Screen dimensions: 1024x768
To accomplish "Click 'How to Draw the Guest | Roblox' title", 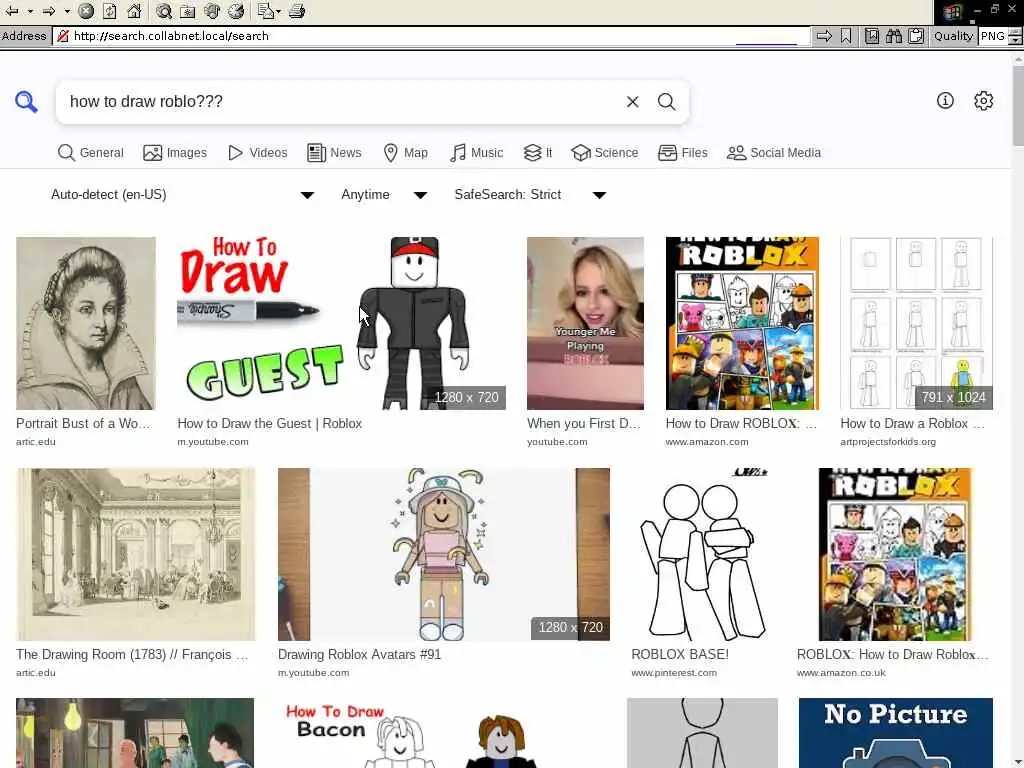I will tap(270, 423).
